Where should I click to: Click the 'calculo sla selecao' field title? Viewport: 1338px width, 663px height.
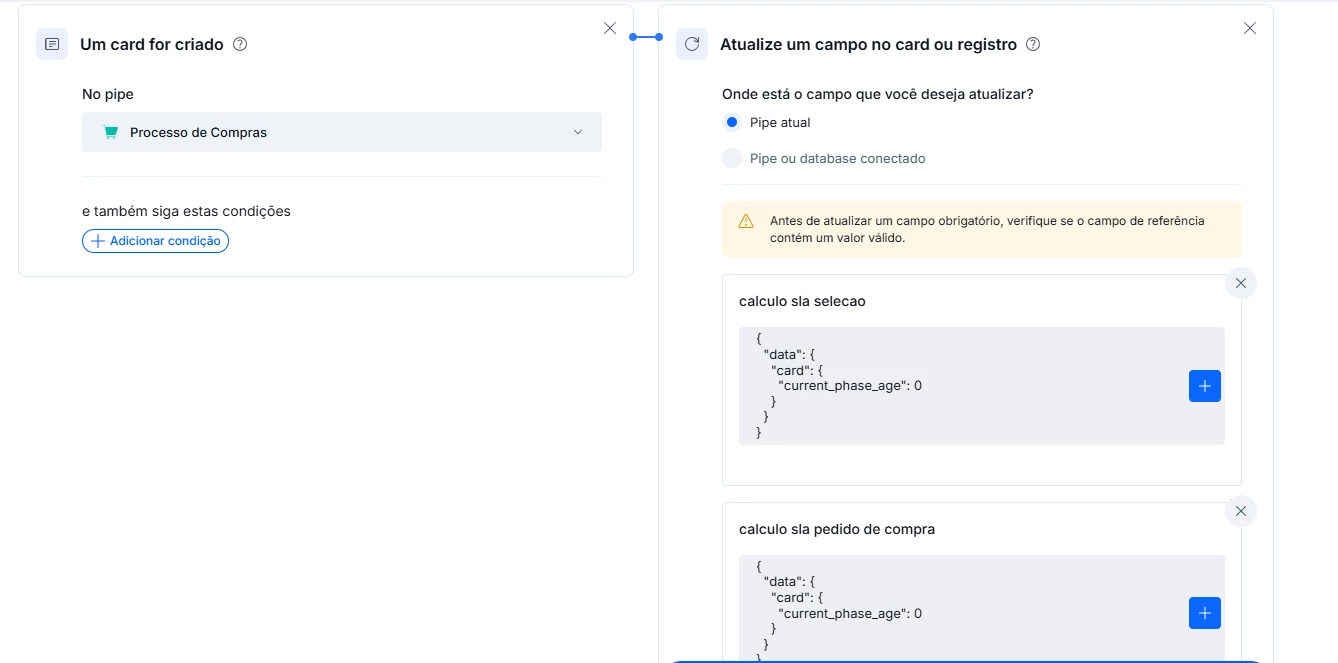[x=802, y=301]
